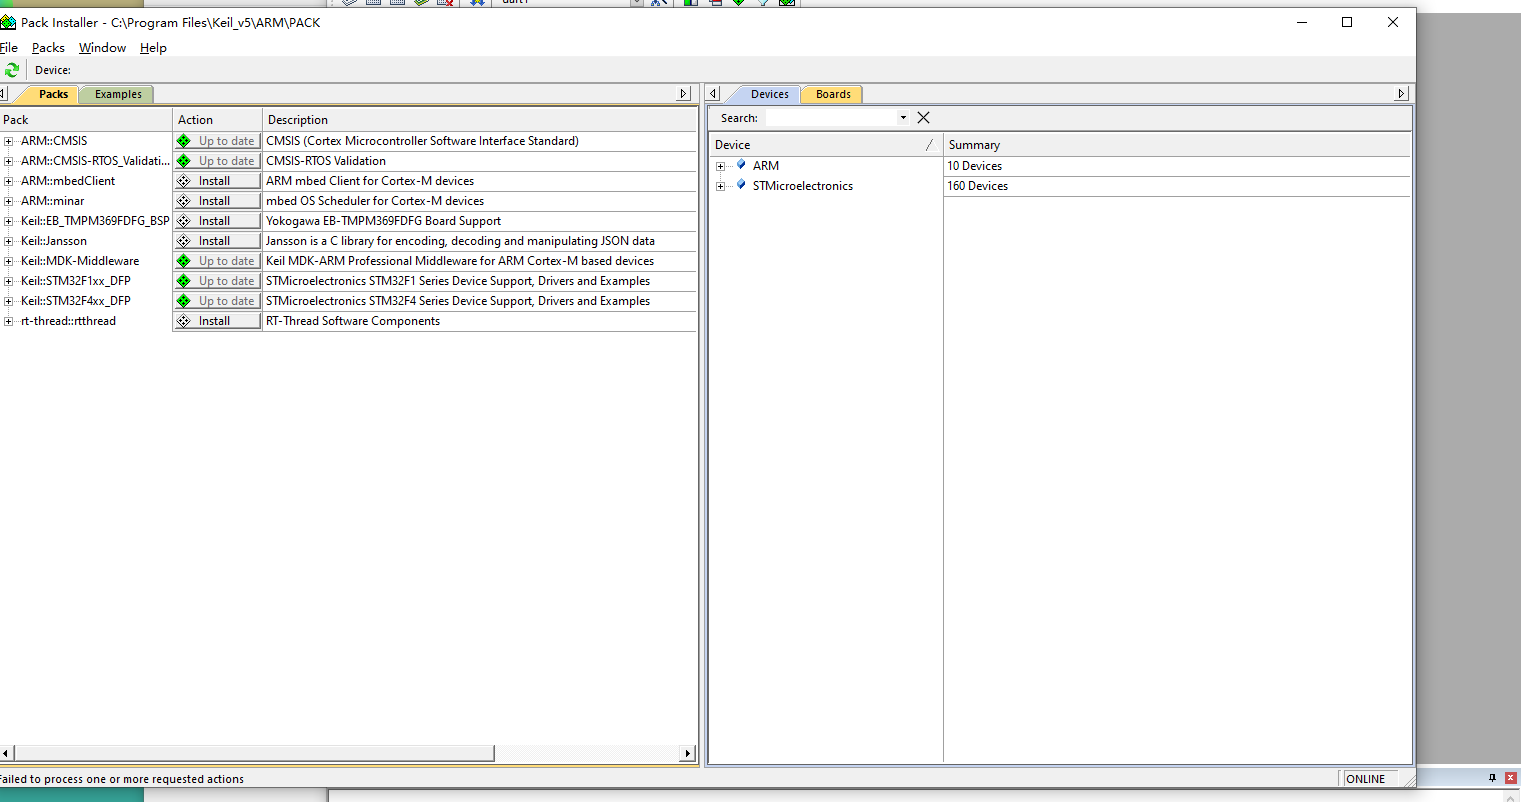Click the ARM vendor diamond icon

point(741,165)
